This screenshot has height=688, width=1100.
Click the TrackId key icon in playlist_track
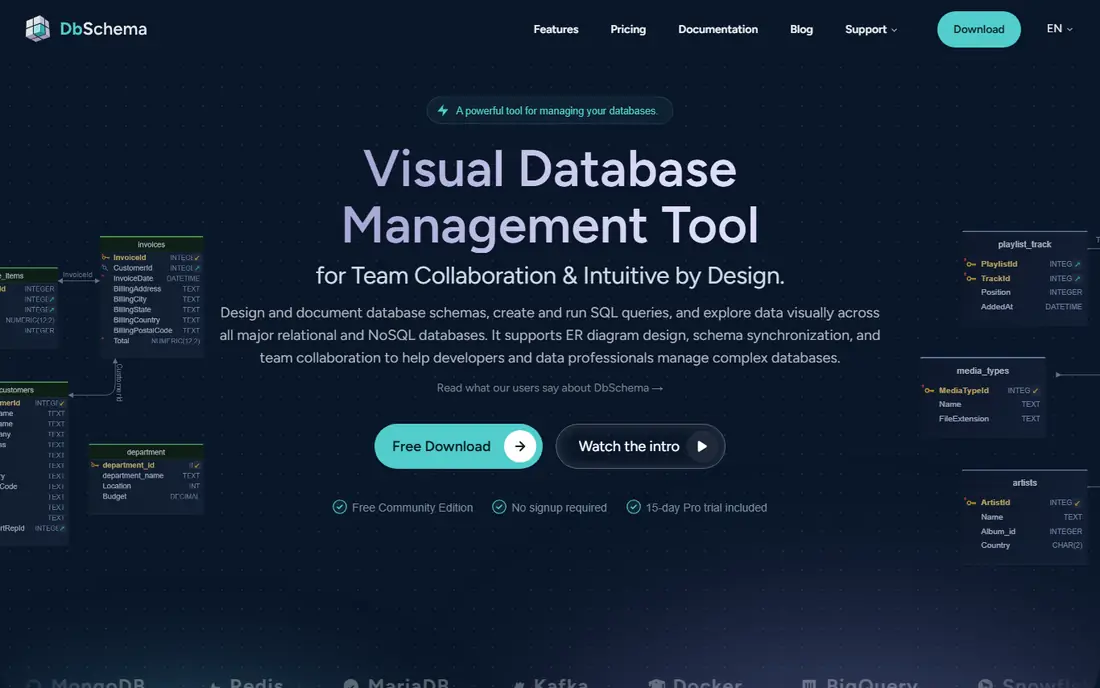click(971, 278)
